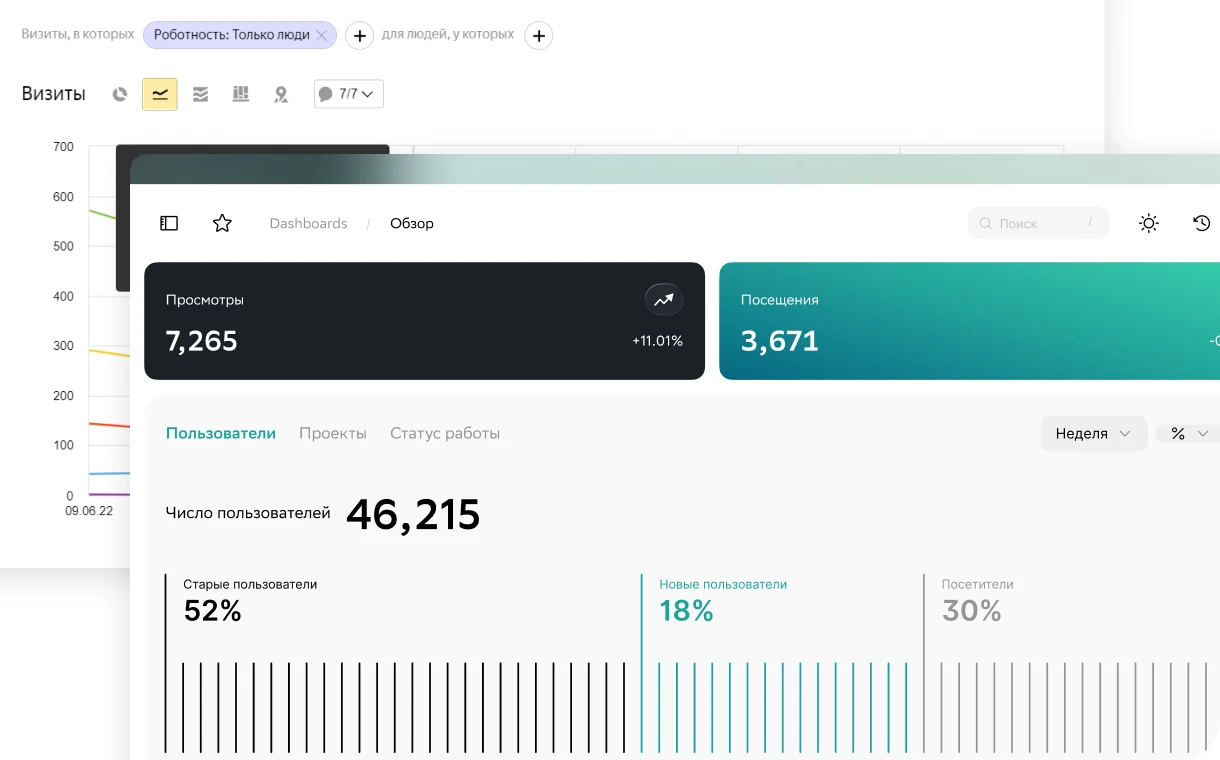1220x760 pixels.
Task: Expand the 7/7 annotations dropdown
Action: [348, 94]
